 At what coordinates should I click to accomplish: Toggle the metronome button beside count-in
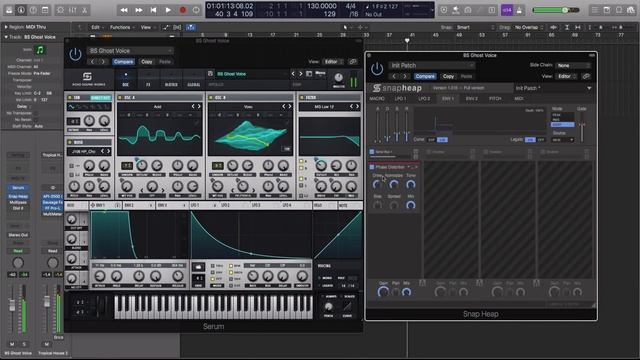(x=519, y=10)
